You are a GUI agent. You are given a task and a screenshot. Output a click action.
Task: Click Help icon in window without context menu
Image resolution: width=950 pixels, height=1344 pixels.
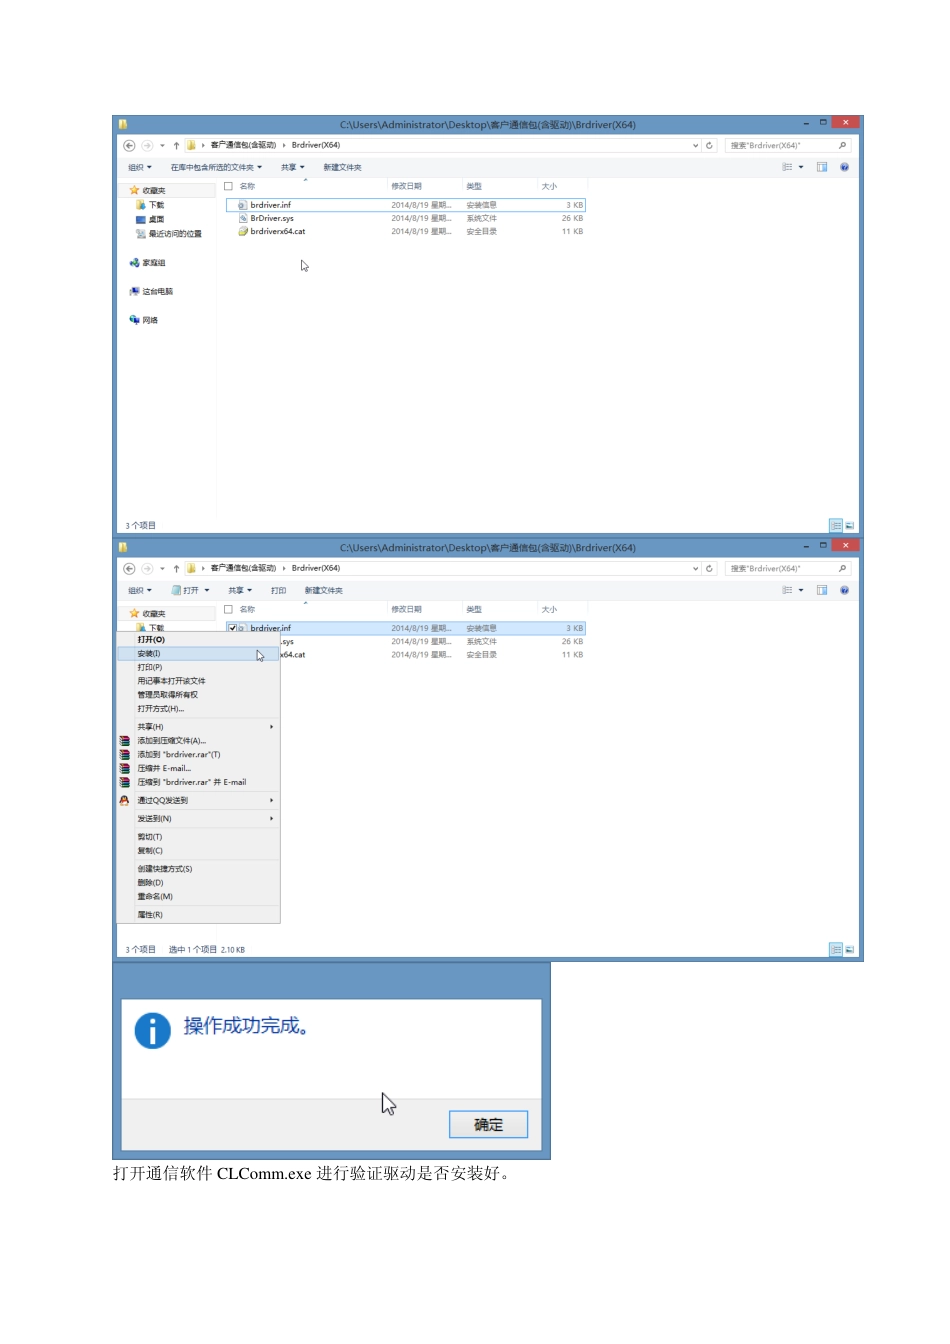coord(844,167)
